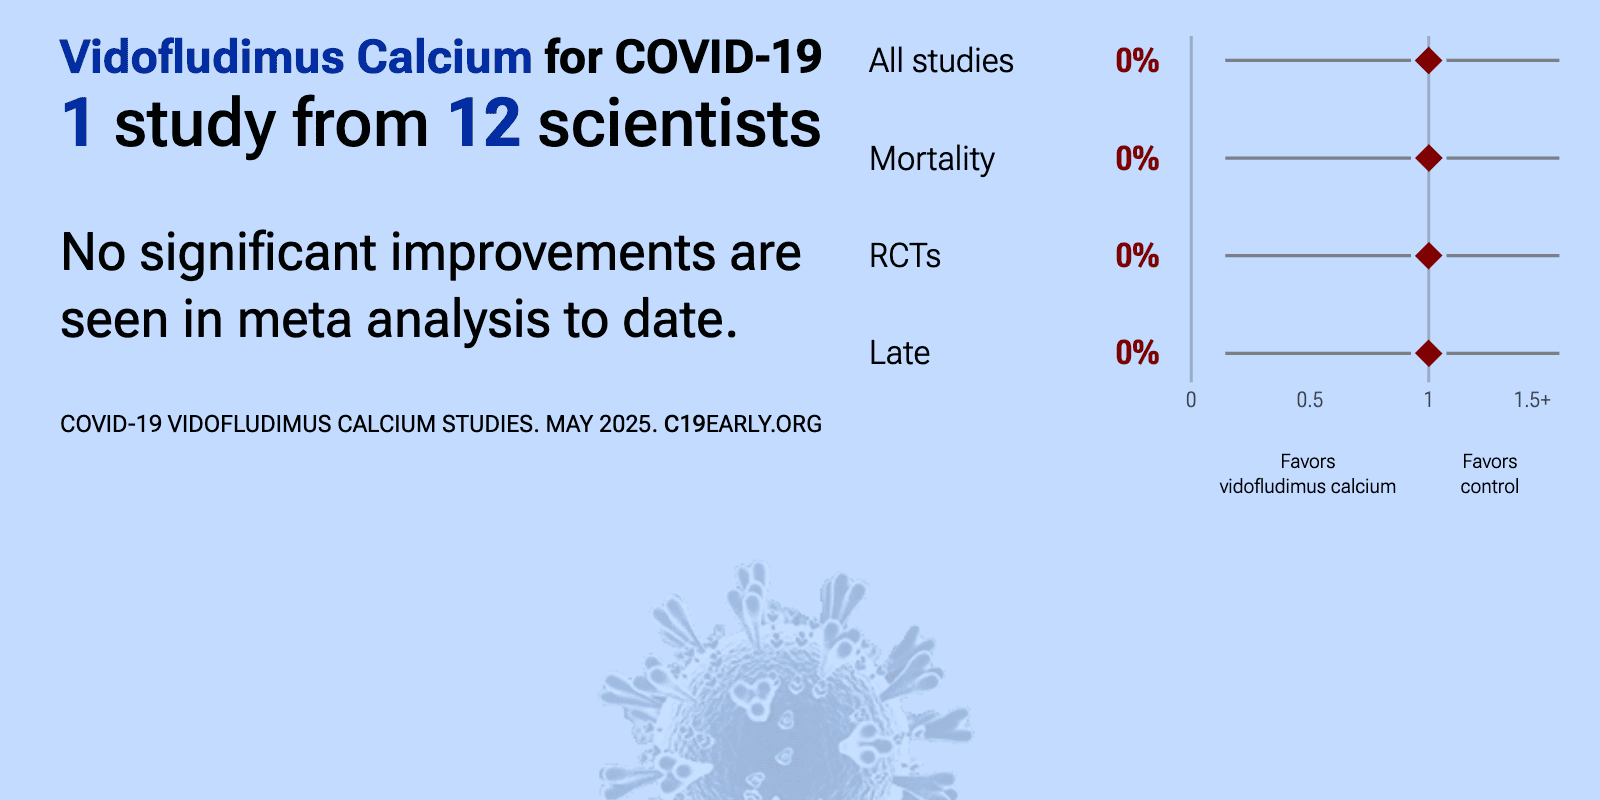Image resolution: width=1600 pixels, height=800 pixels.
Task: Click the Favors vidofludimus calcium label
Action: point(1307,474)
